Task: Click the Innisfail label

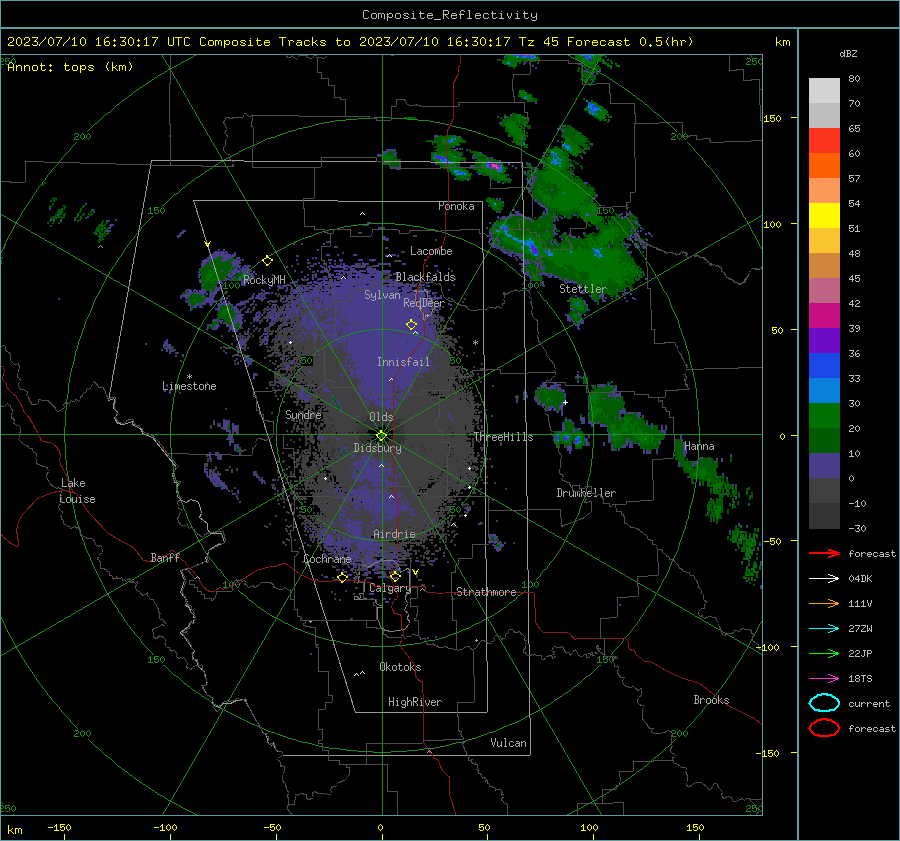Action: (403, 362)
